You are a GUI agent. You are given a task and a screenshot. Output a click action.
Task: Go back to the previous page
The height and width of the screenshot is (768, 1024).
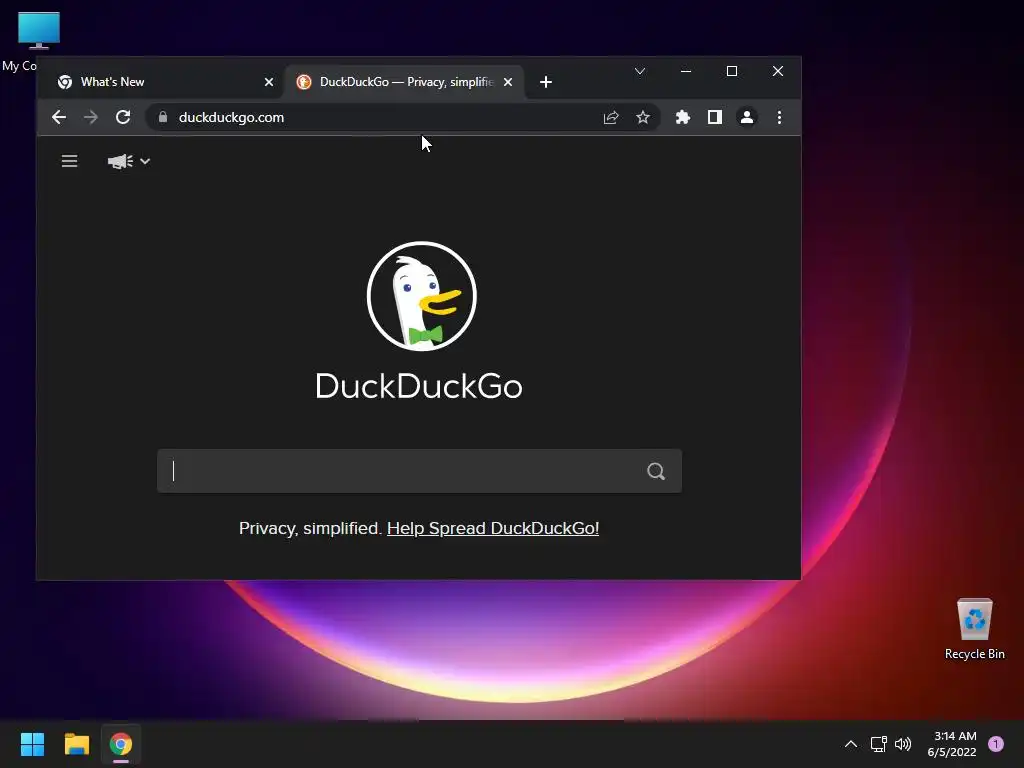point(59,117)
